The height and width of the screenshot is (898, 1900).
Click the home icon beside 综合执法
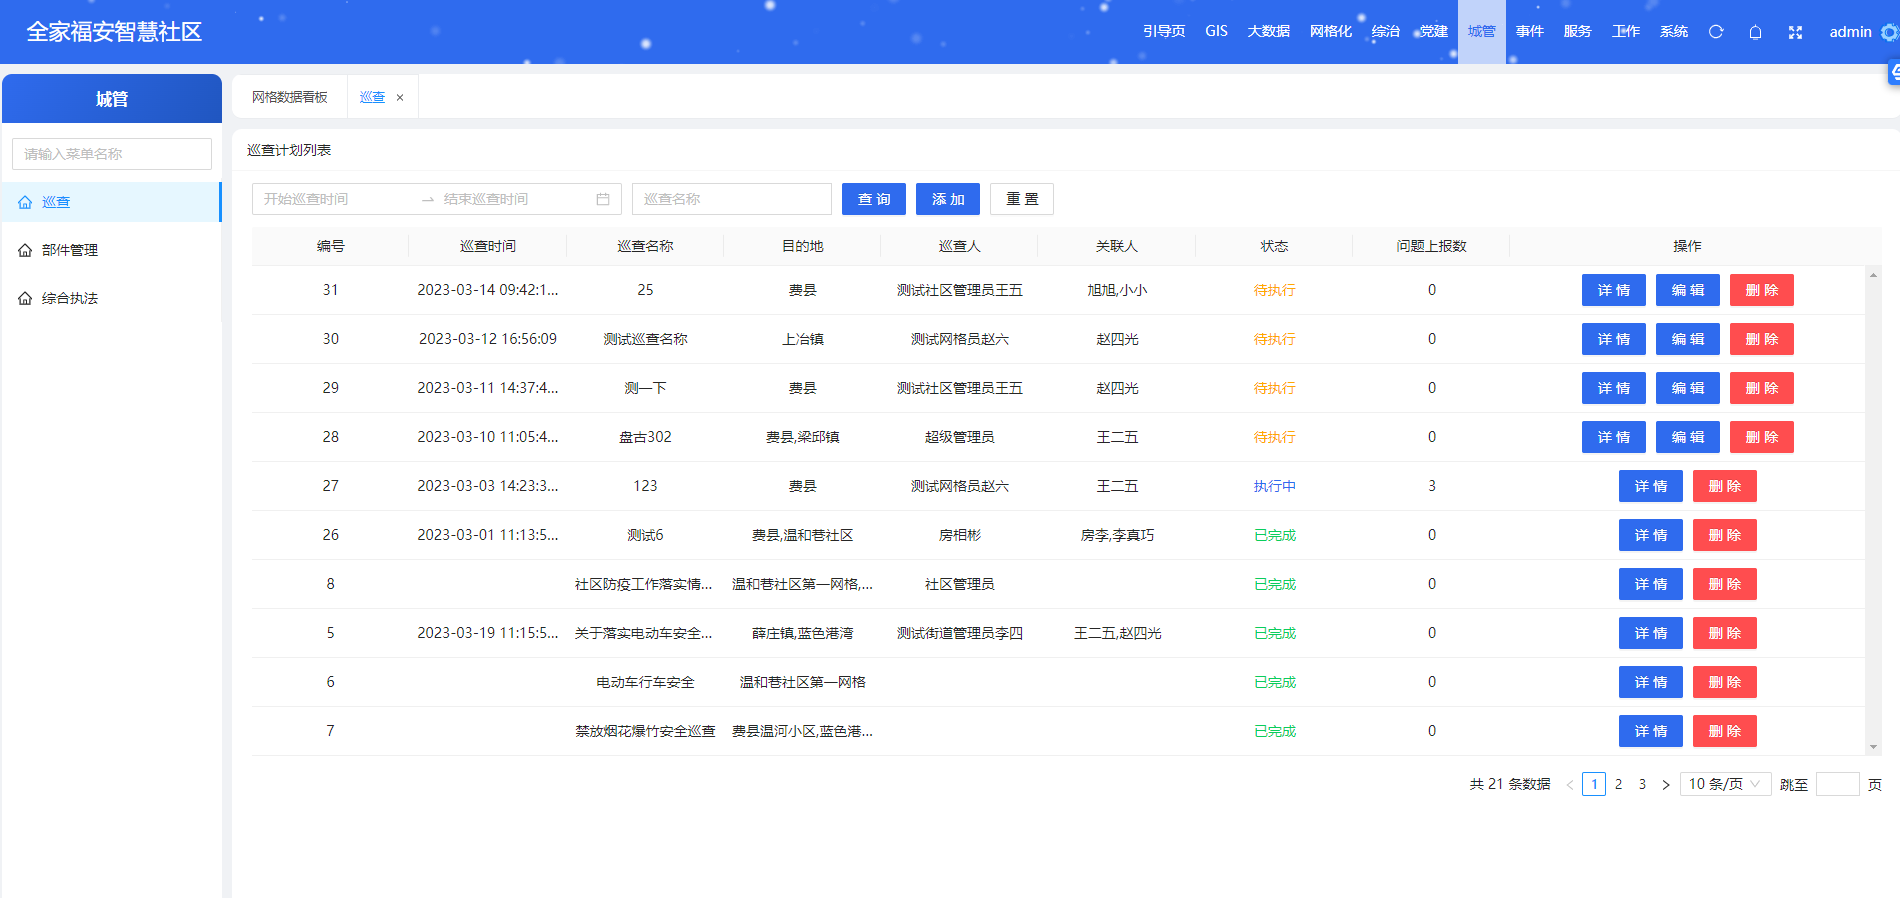tap(25, 298)
